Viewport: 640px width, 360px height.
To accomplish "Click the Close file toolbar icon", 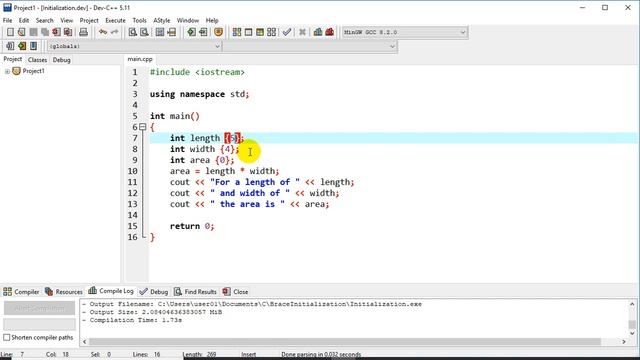I will [56, 32].
